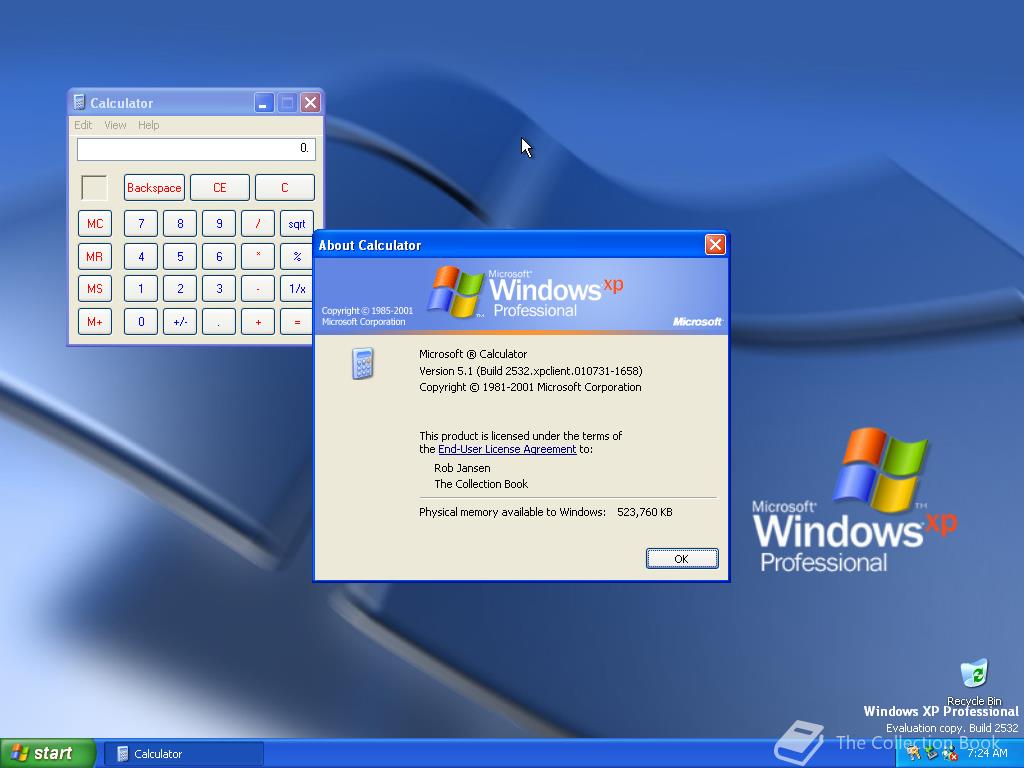Open the Recycle Bin desktop icon

click(x=974, y=680)
